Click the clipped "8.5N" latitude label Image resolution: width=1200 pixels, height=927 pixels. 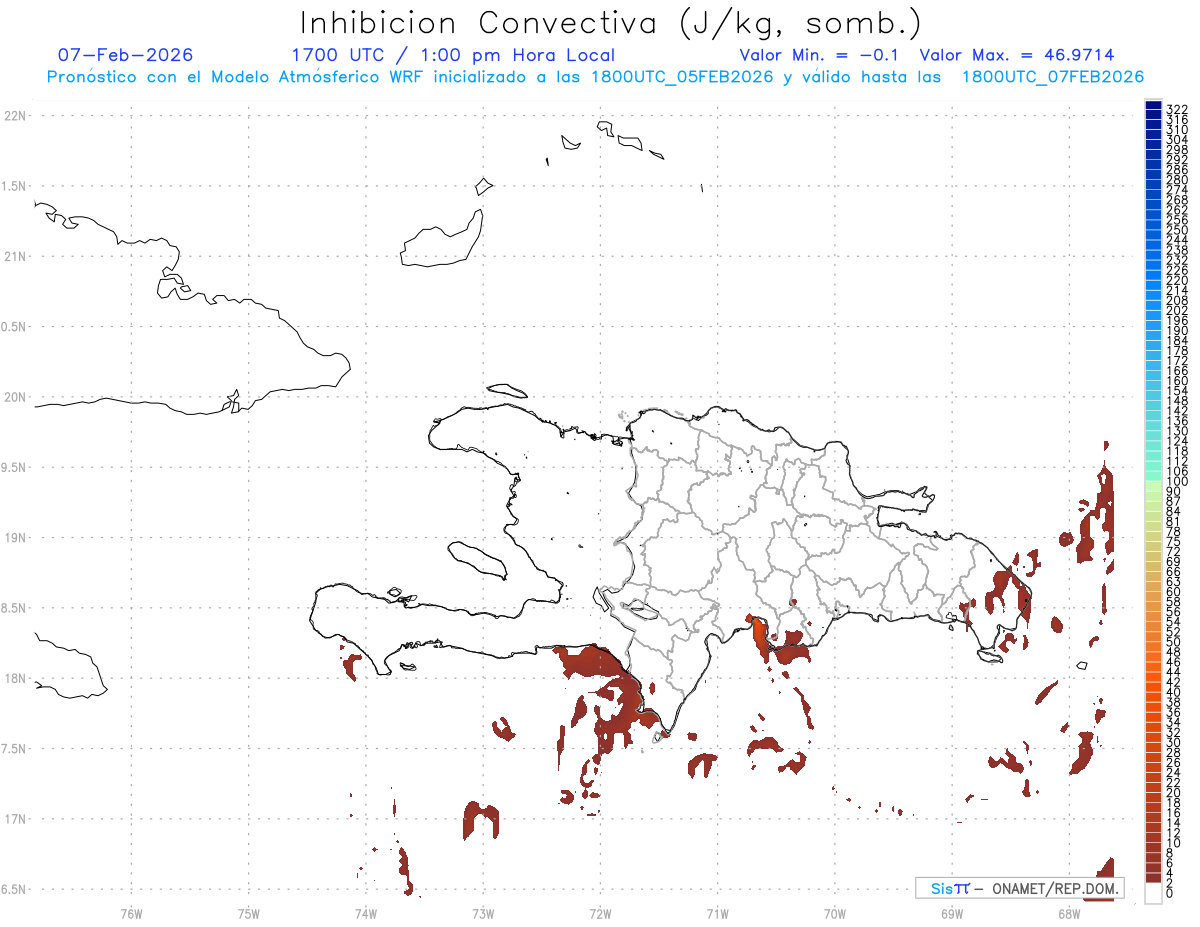[x=14, y=608]
